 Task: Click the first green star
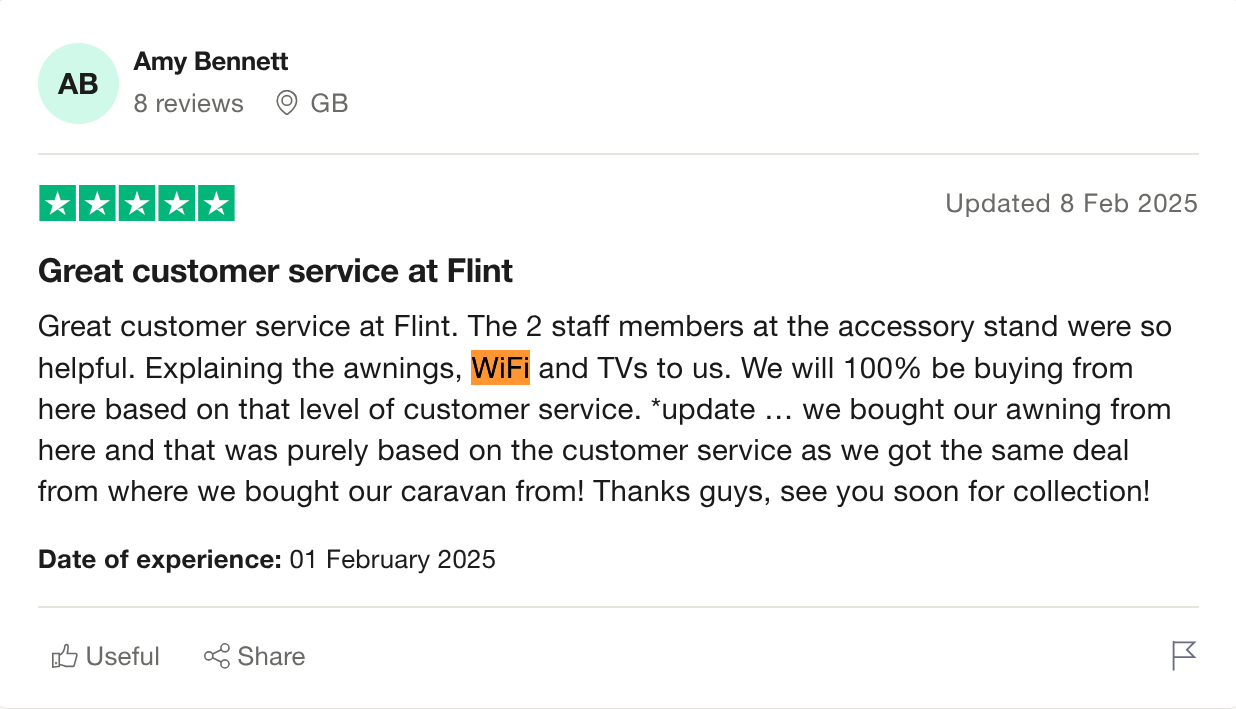(x=58, y=204)
